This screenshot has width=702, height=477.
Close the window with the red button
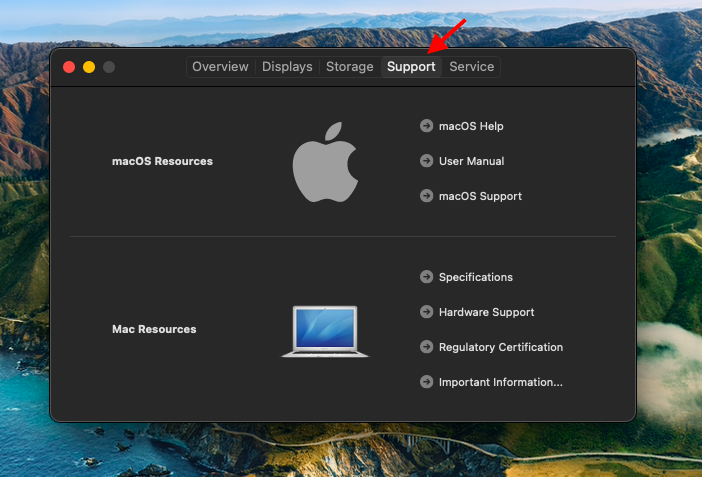coord(69,67)
